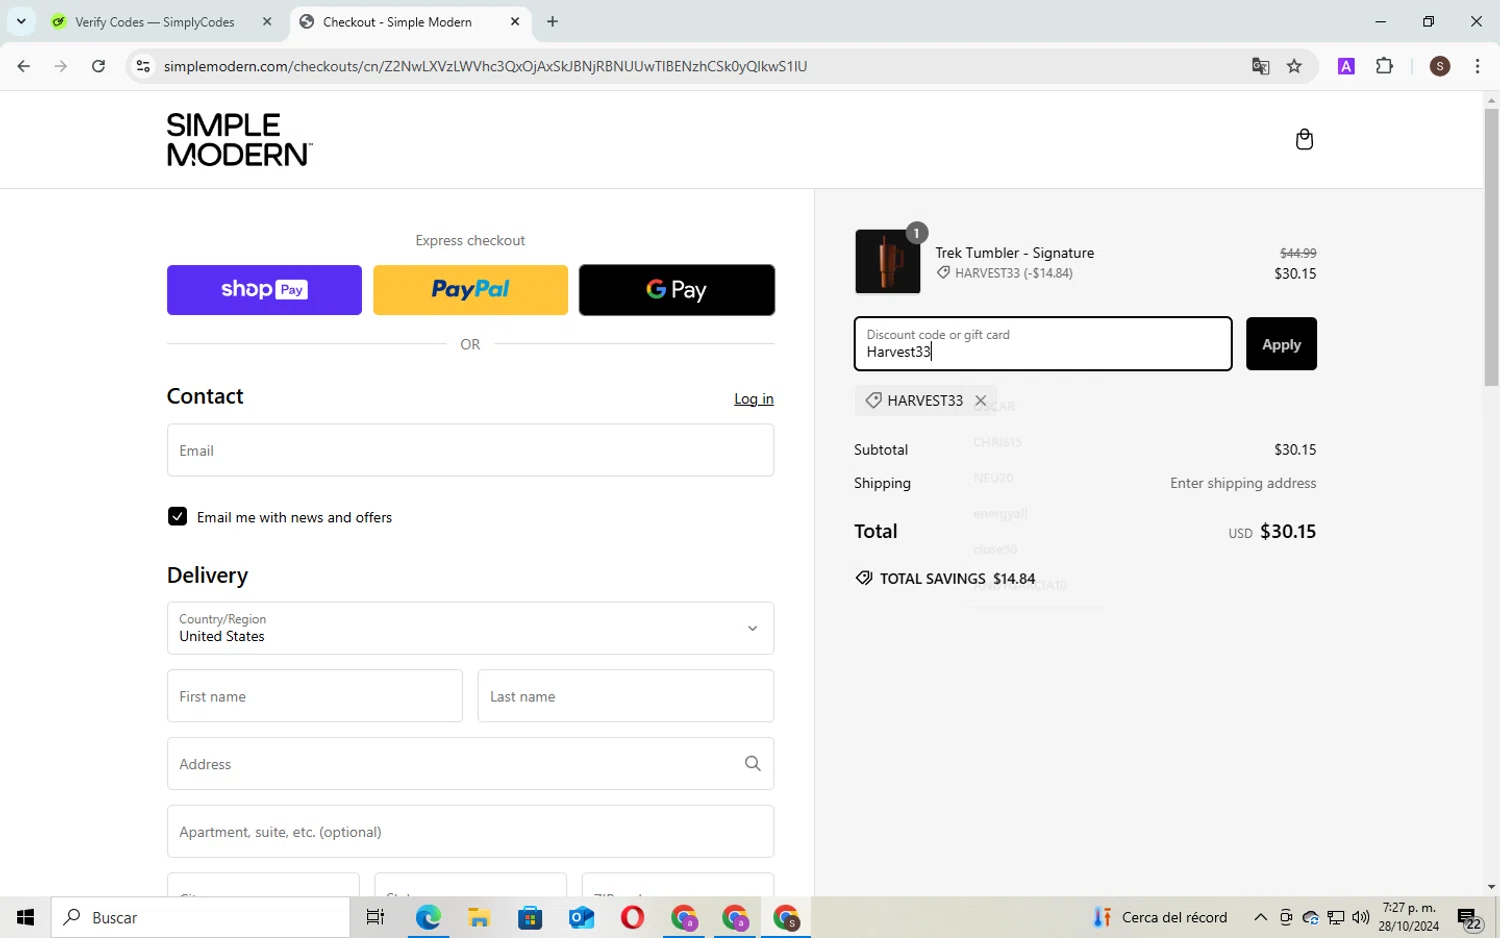Screen dimensions: 1500x938
Task: Click the Trek Tumbler - Signature product name
Action: [1014, 253]
